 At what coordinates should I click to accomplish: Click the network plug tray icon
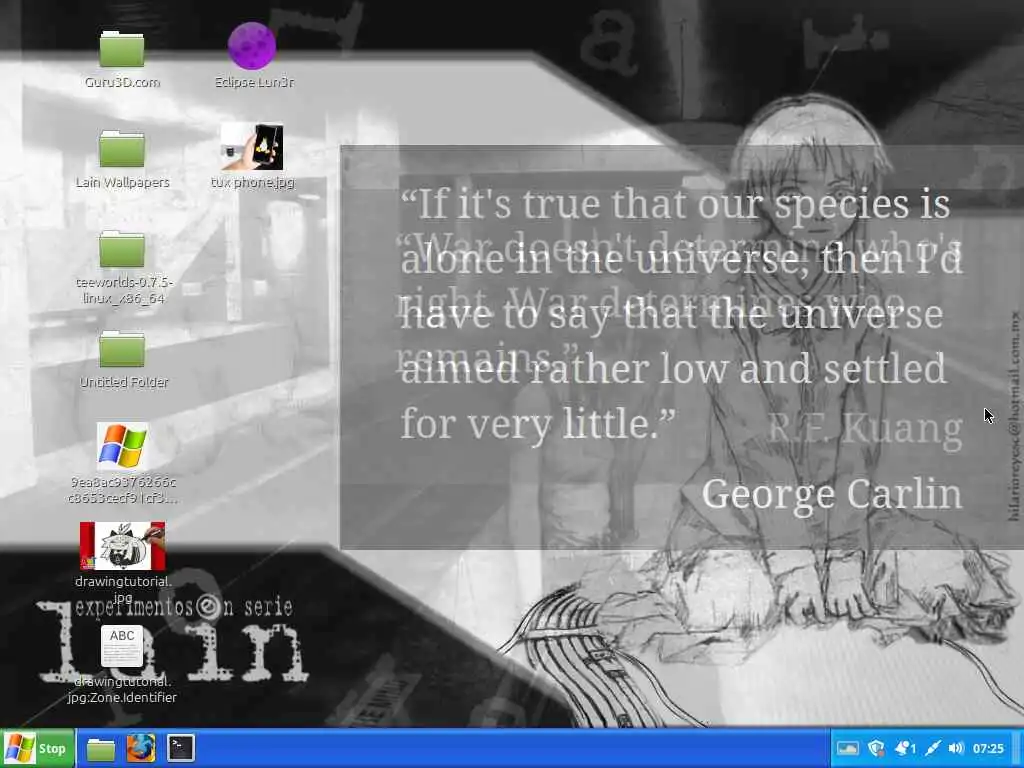(x=932, y=748)
